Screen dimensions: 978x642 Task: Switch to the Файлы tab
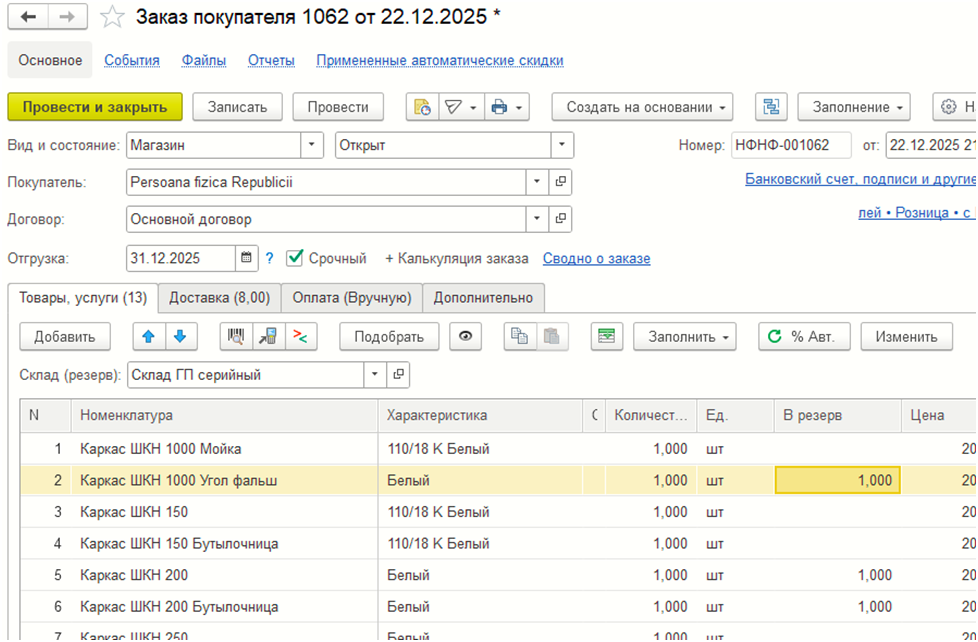point(204,61)
